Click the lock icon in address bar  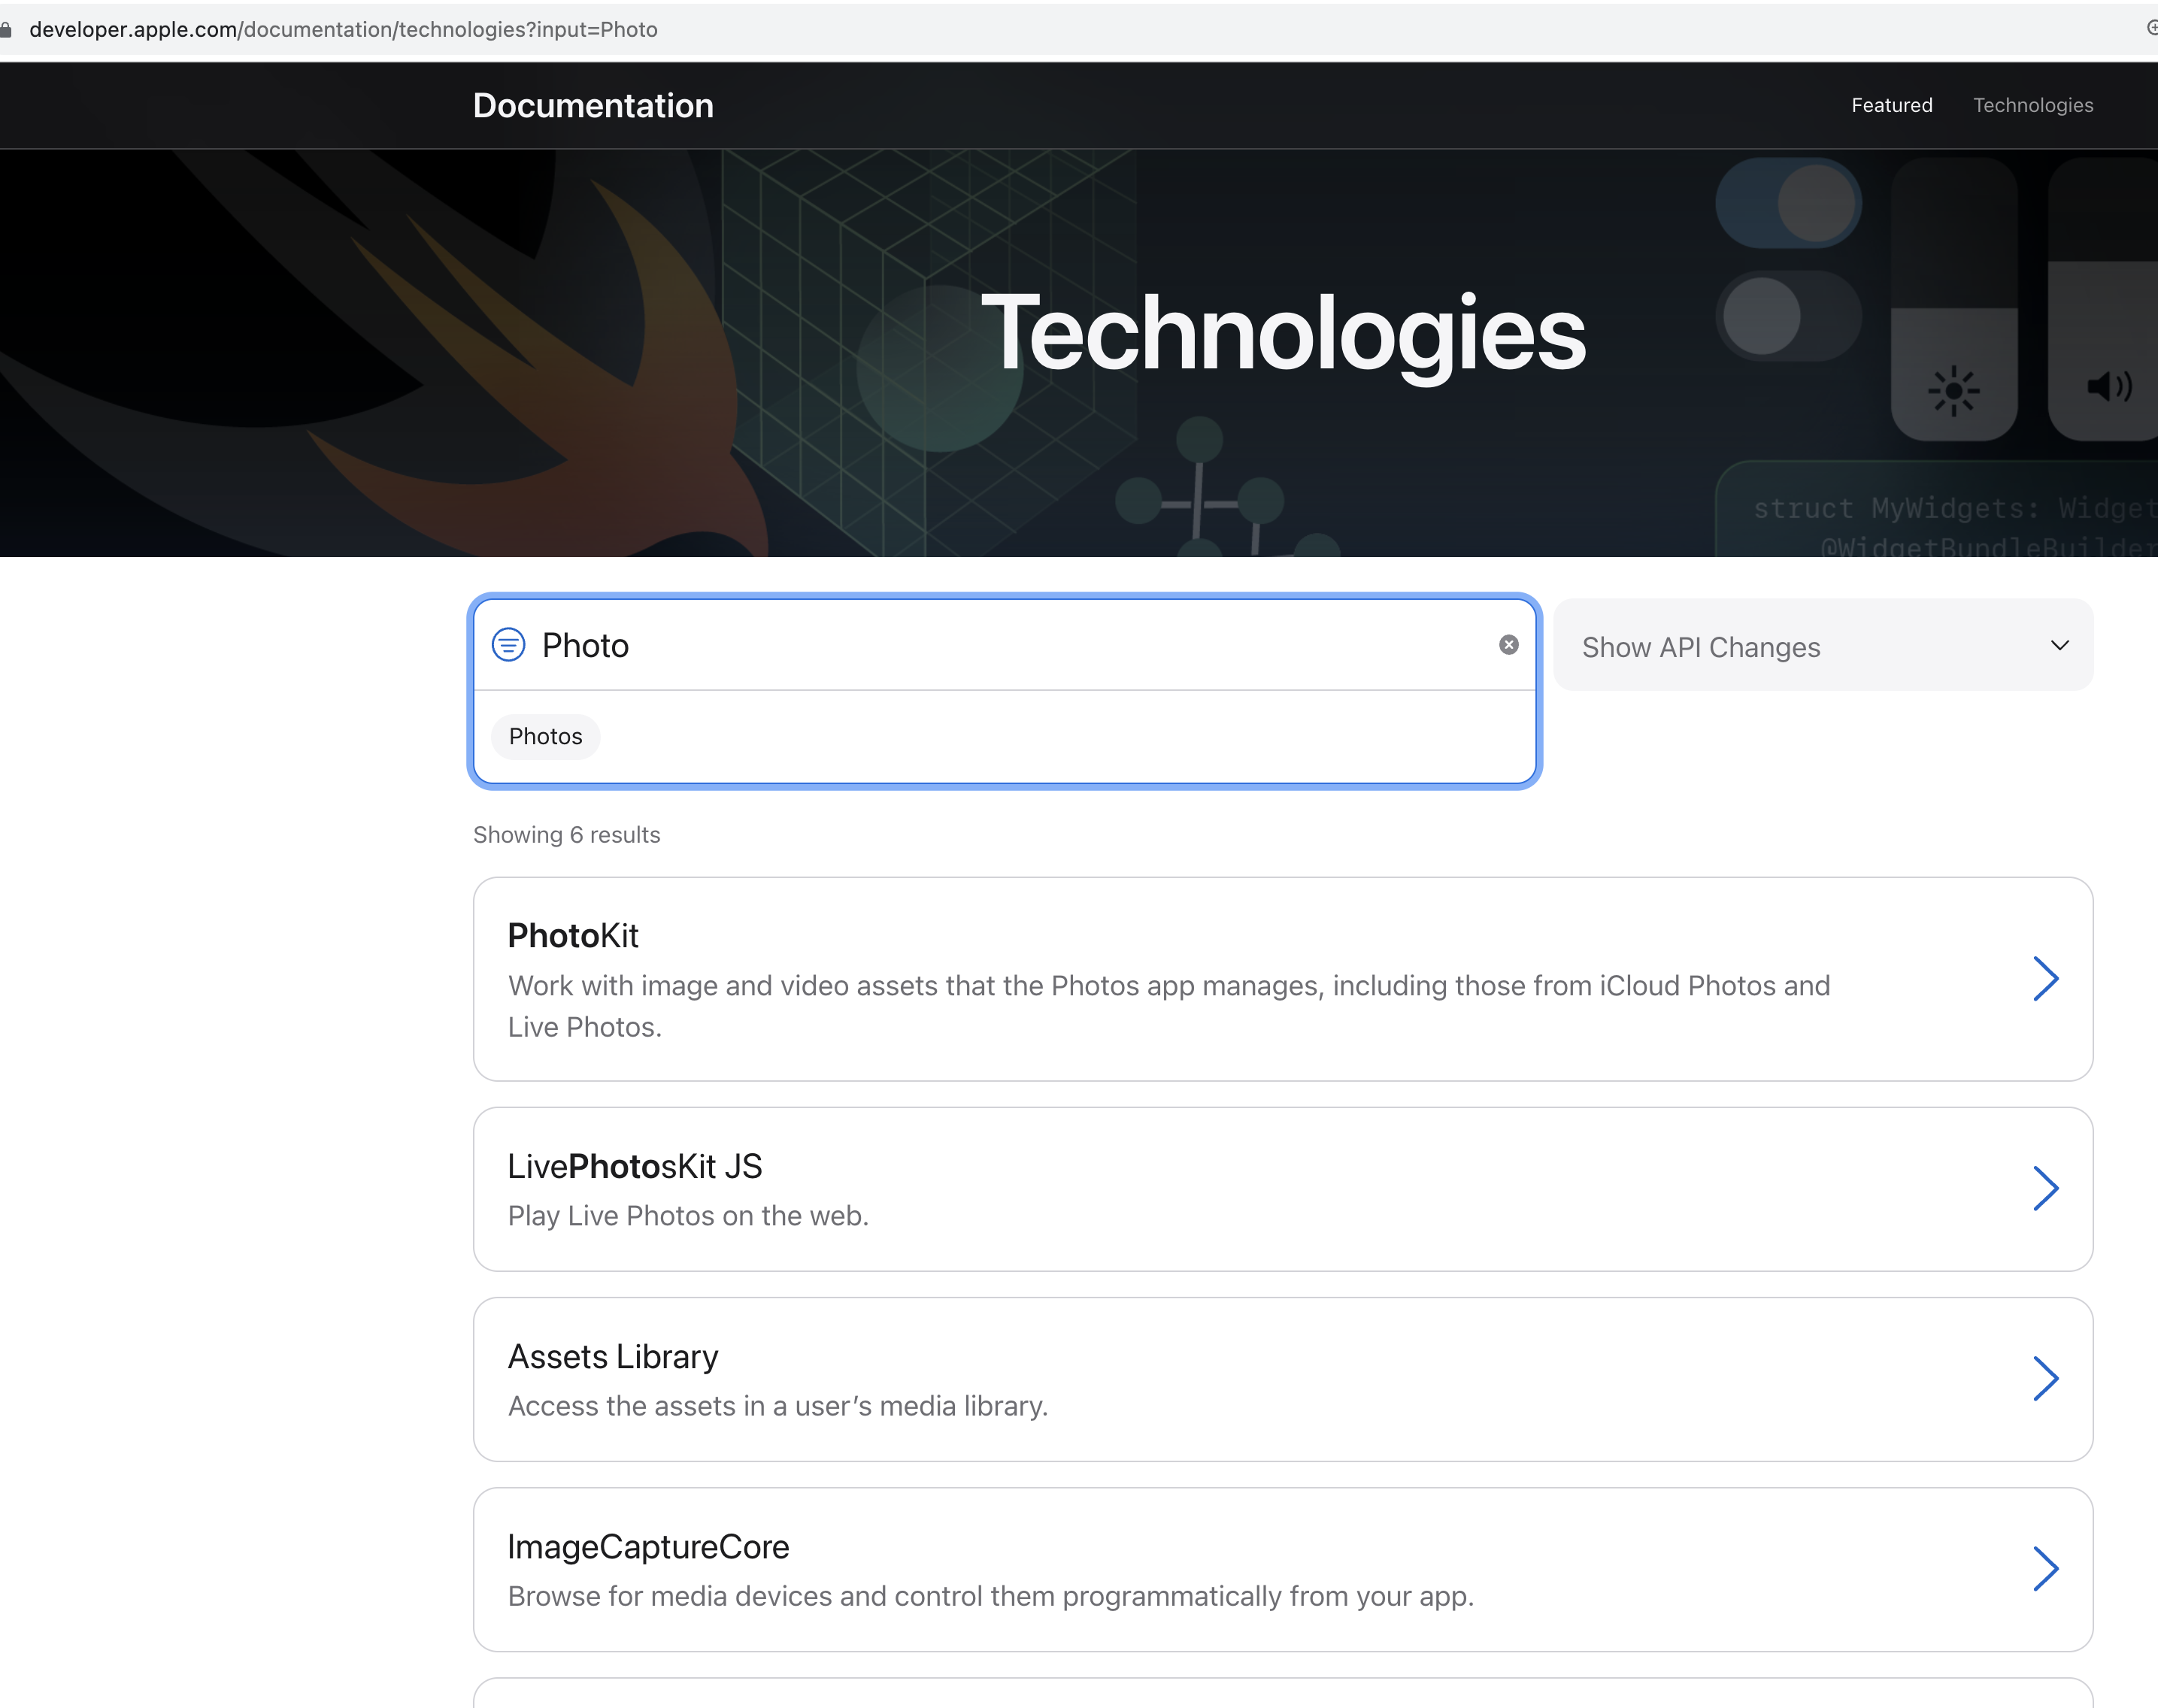6,29
